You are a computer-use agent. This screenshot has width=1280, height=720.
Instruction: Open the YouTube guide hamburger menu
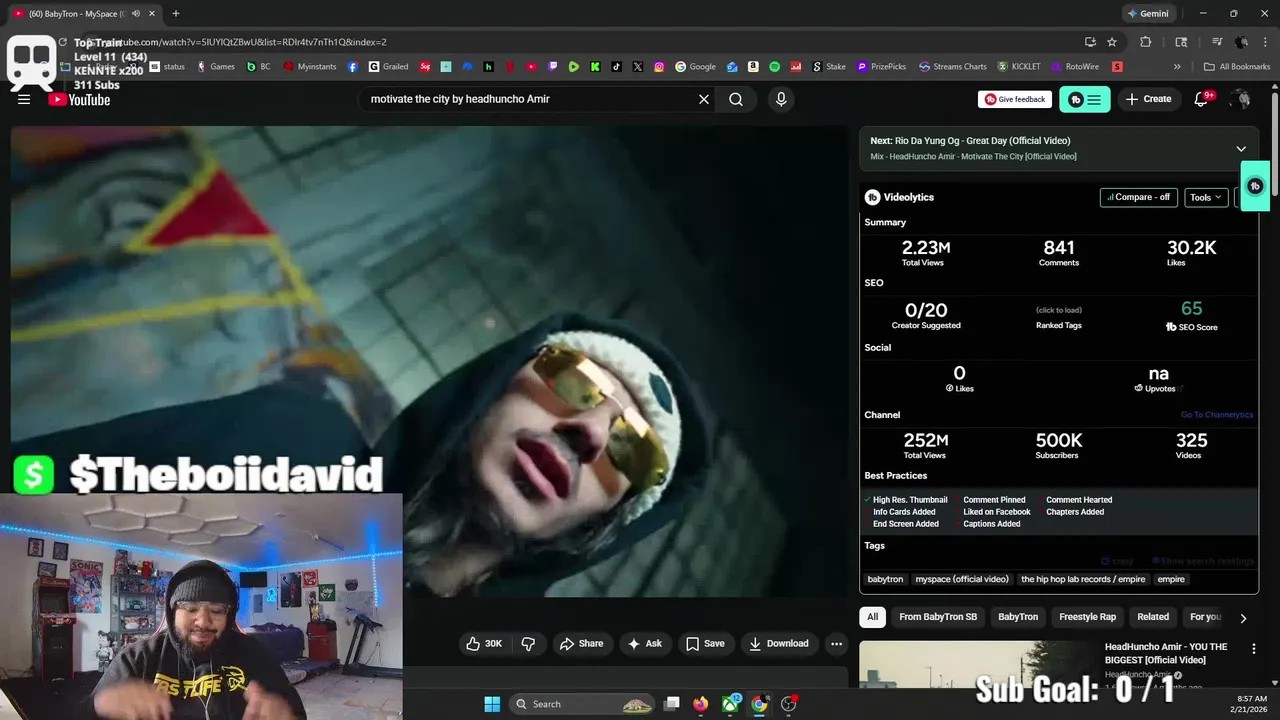pos(24,99)
